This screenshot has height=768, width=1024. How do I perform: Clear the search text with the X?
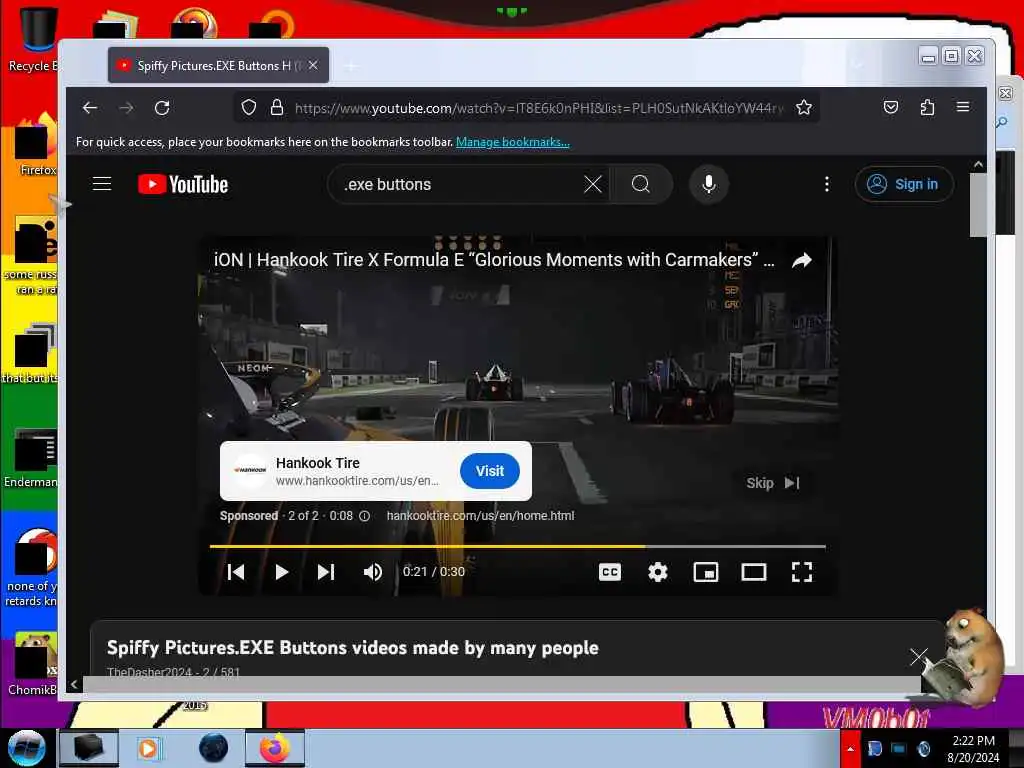(x=593, y=184)
